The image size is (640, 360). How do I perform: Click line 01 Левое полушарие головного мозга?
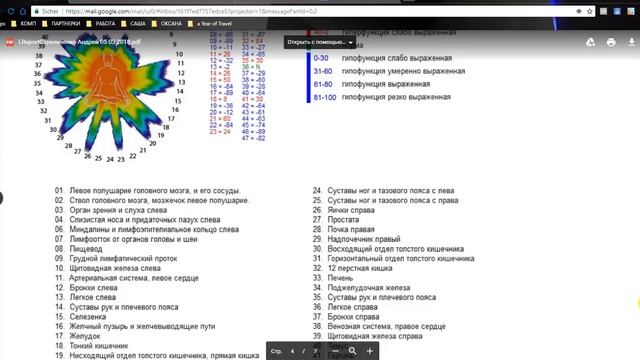[148, 191]
